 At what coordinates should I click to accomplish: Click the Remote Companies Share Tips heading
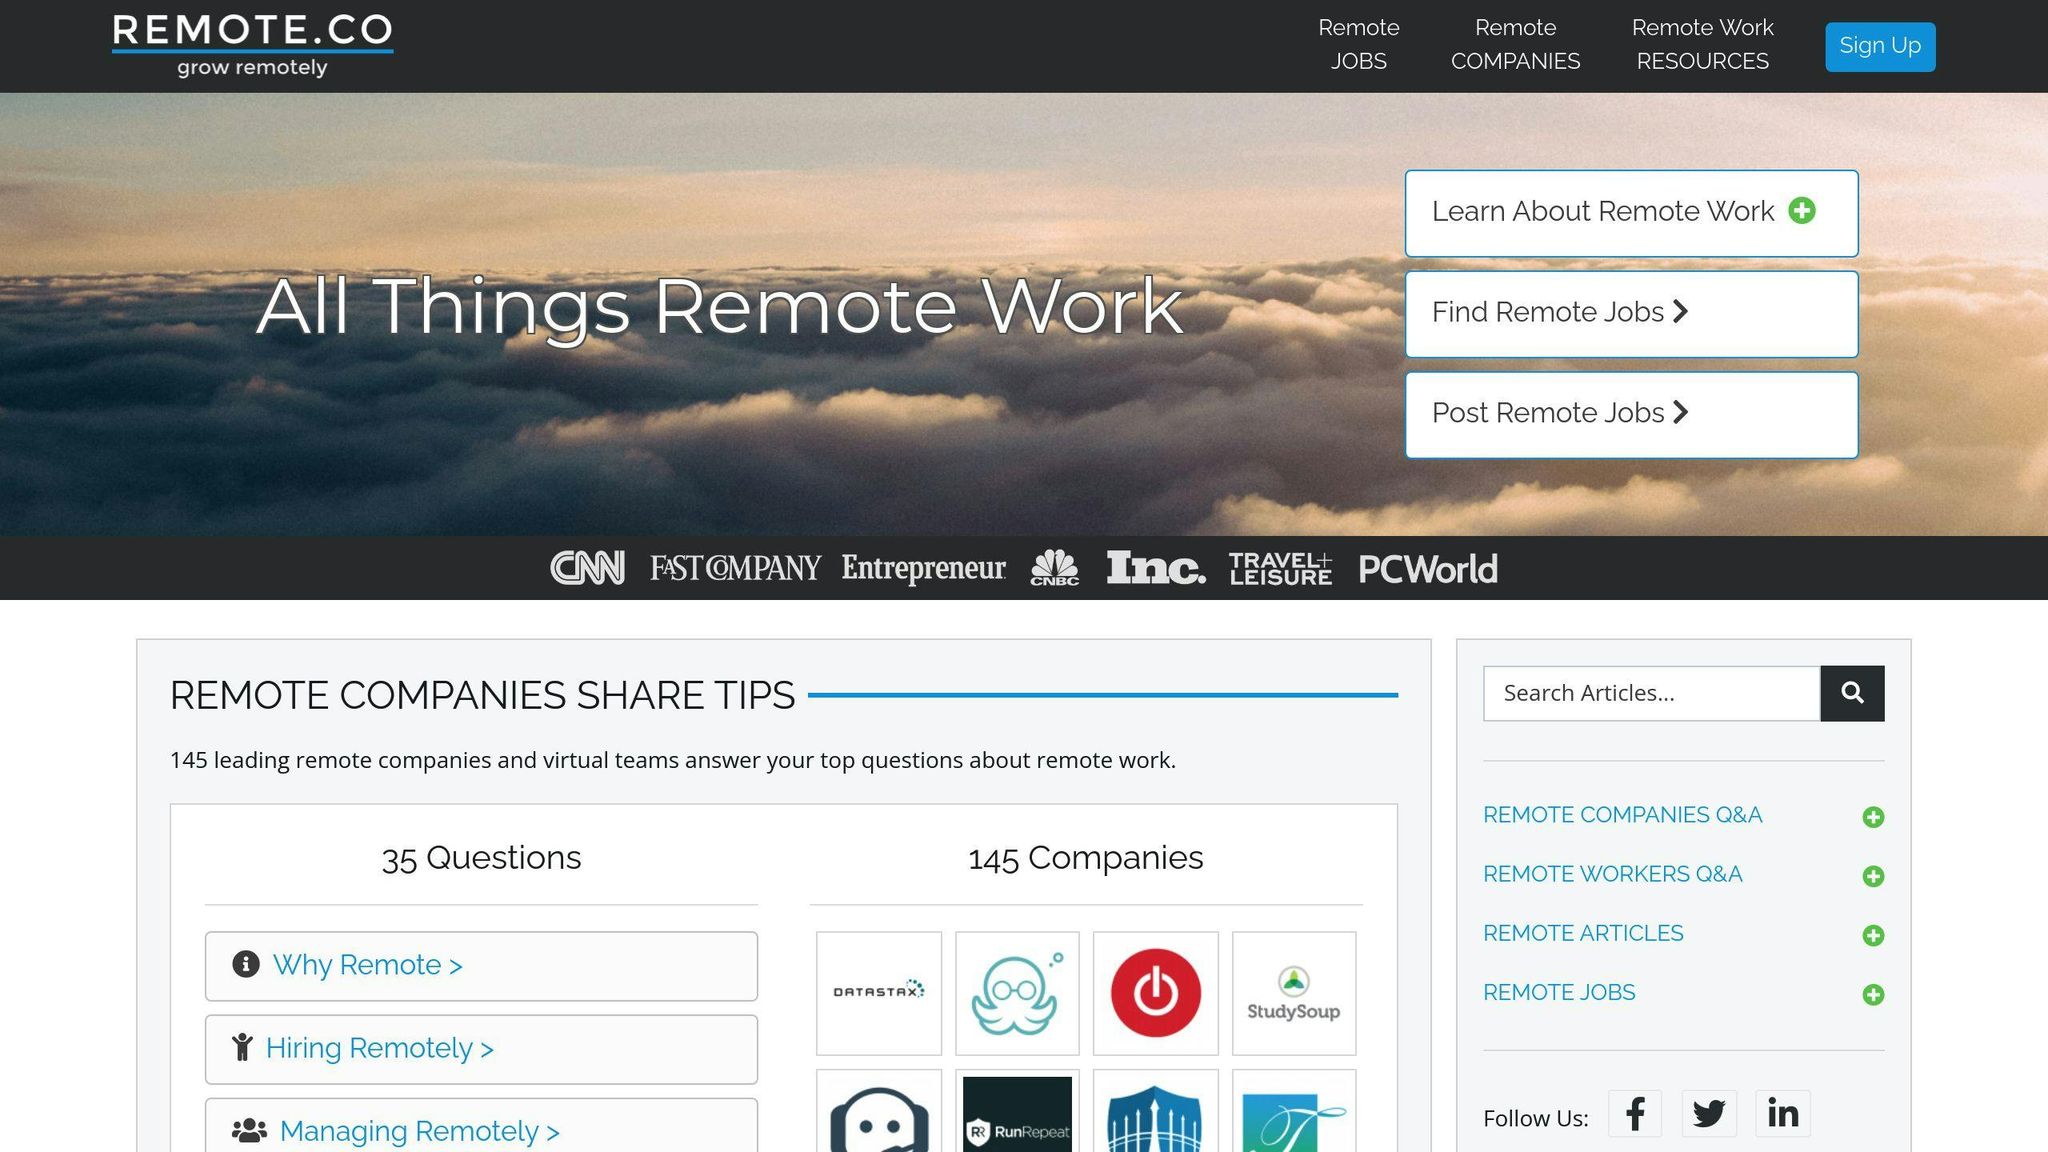click(482, 695)
